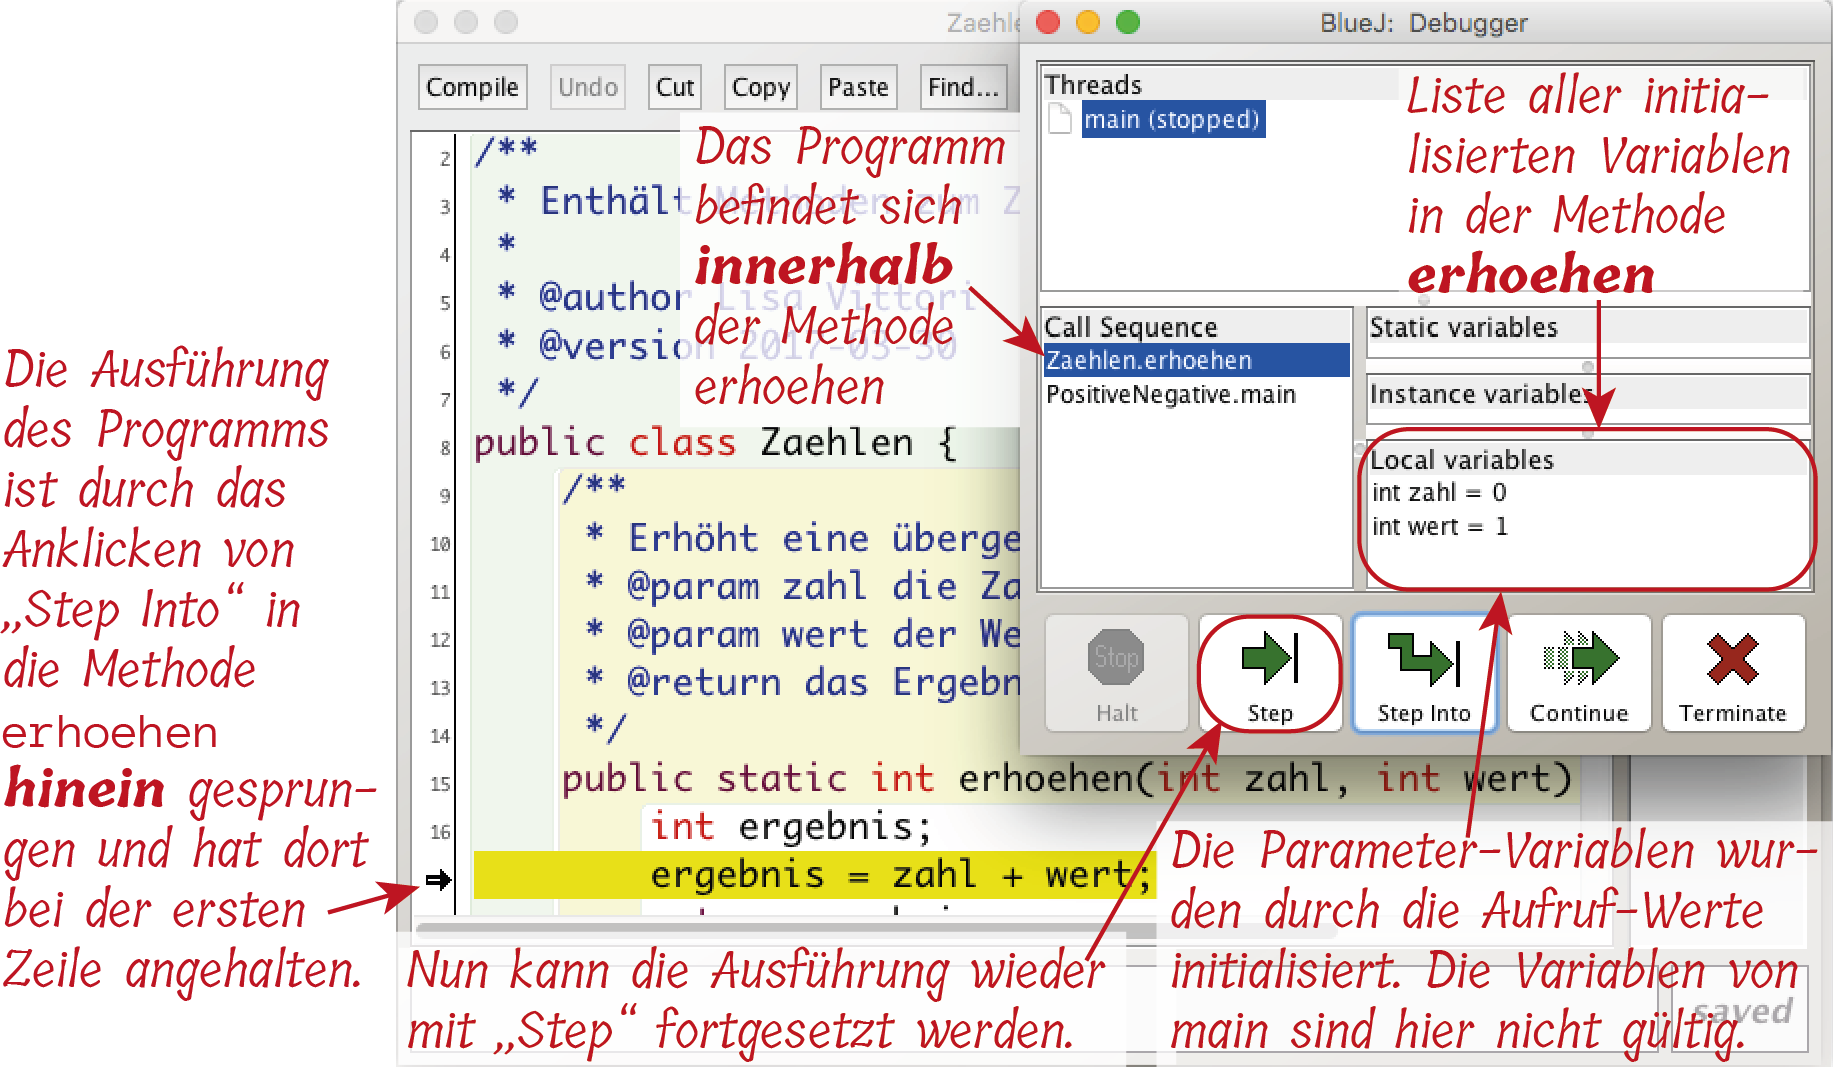Close the BlueJ Debugger window
1833x1068 pixels.
click(x=1048, y=22)
